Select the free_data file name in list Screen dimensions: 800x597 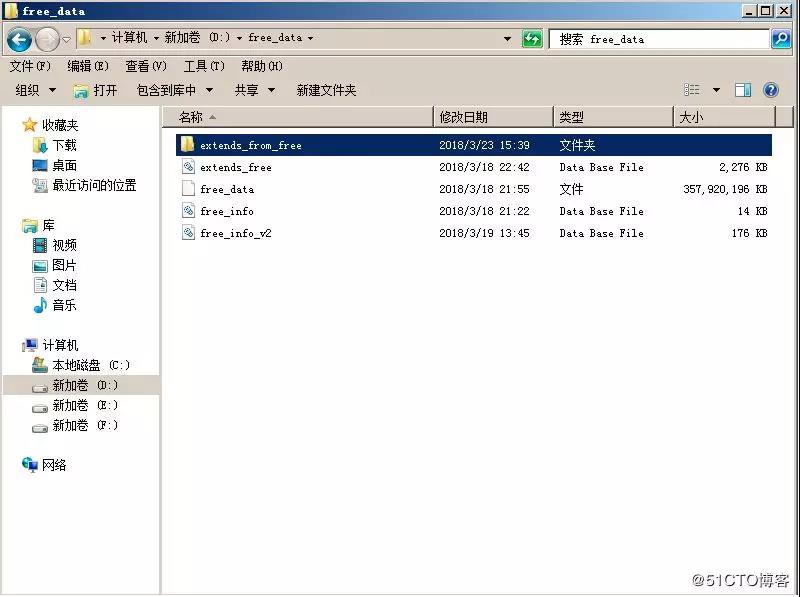[227, 189]
